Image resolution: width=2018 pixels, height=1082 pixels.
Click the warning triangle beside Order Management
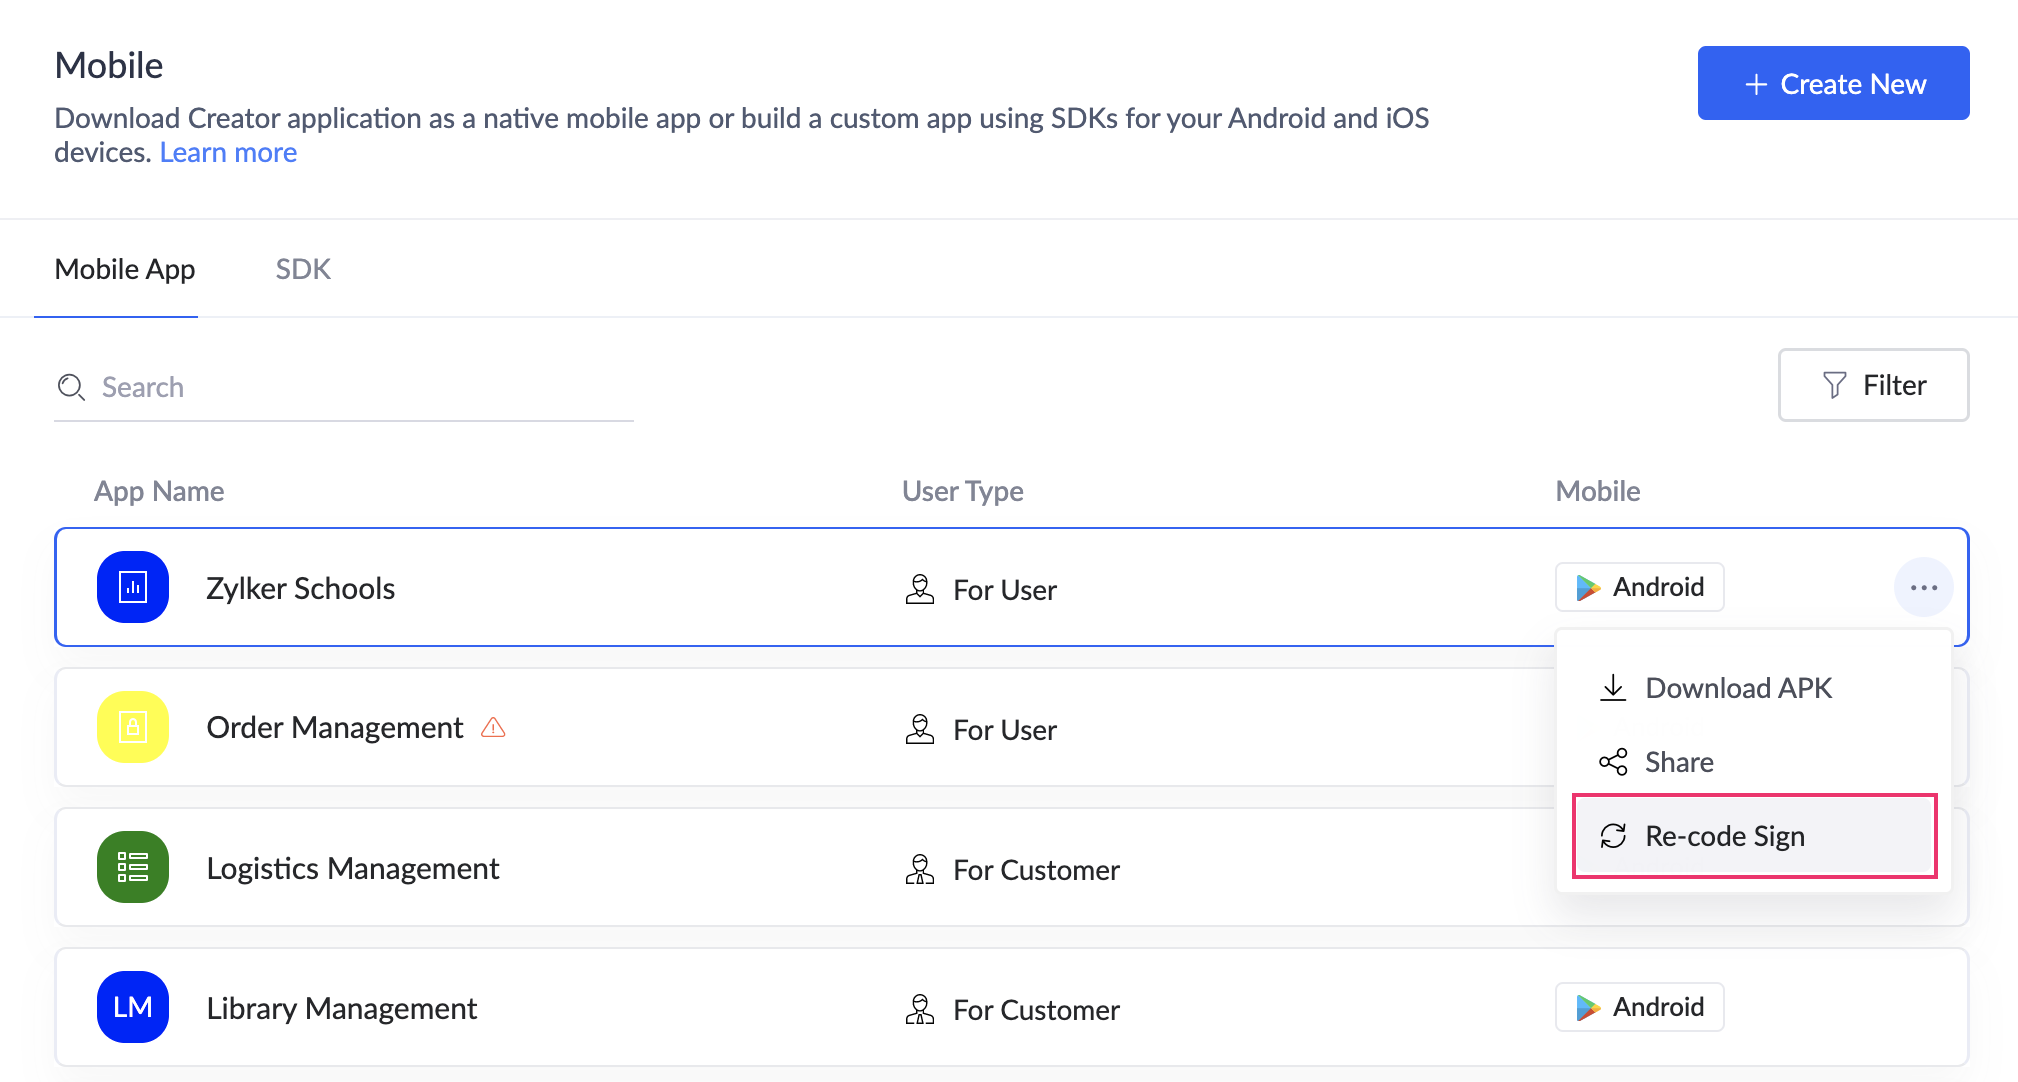pyautogui.click(x=493, y=727)
